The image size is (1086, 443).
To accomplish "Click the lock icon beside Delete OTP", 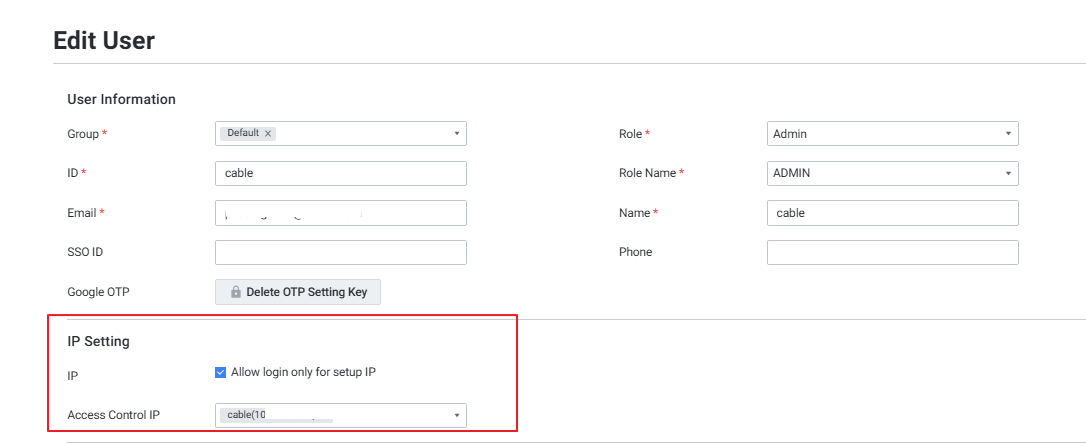I will coord(236,293).
